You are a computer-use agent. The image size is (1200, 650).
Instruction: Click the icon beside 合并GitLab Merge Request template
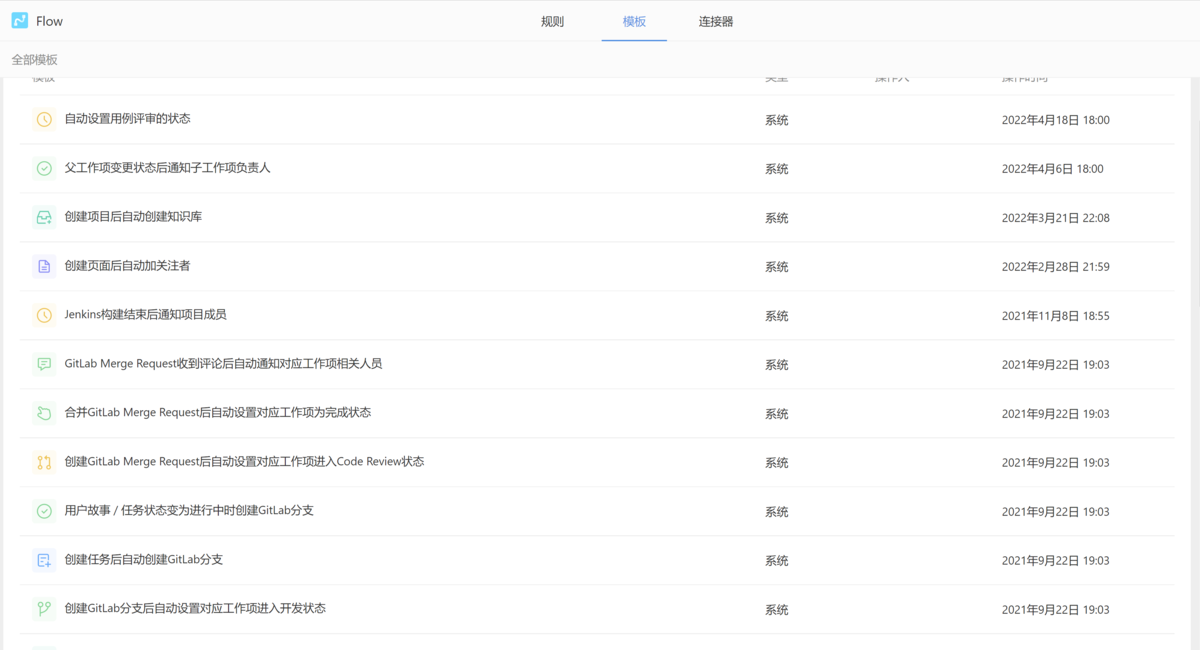44,414
